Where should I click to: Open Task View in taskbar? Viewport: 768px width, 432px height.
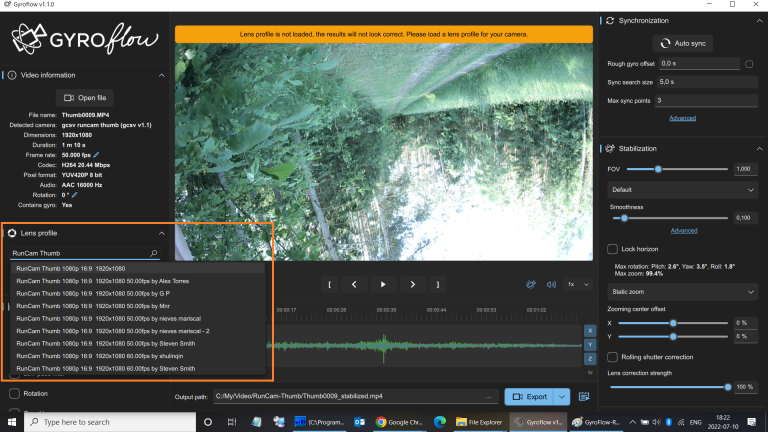click(x=232, y=422)
